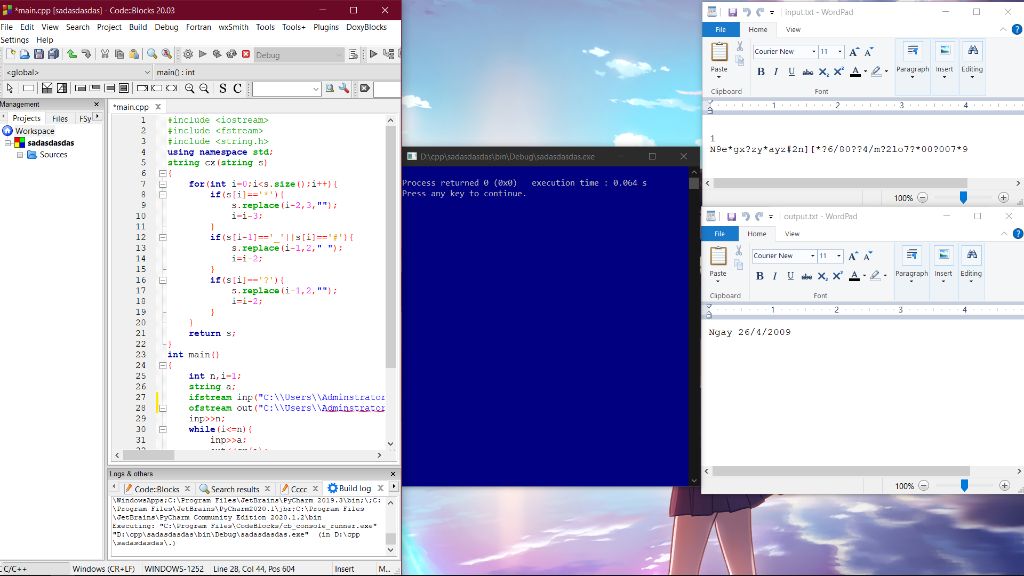Screen dimensions: 1024x576
Task: Open the Build menu in Code::Blocks
Action: tap(138, 27)
